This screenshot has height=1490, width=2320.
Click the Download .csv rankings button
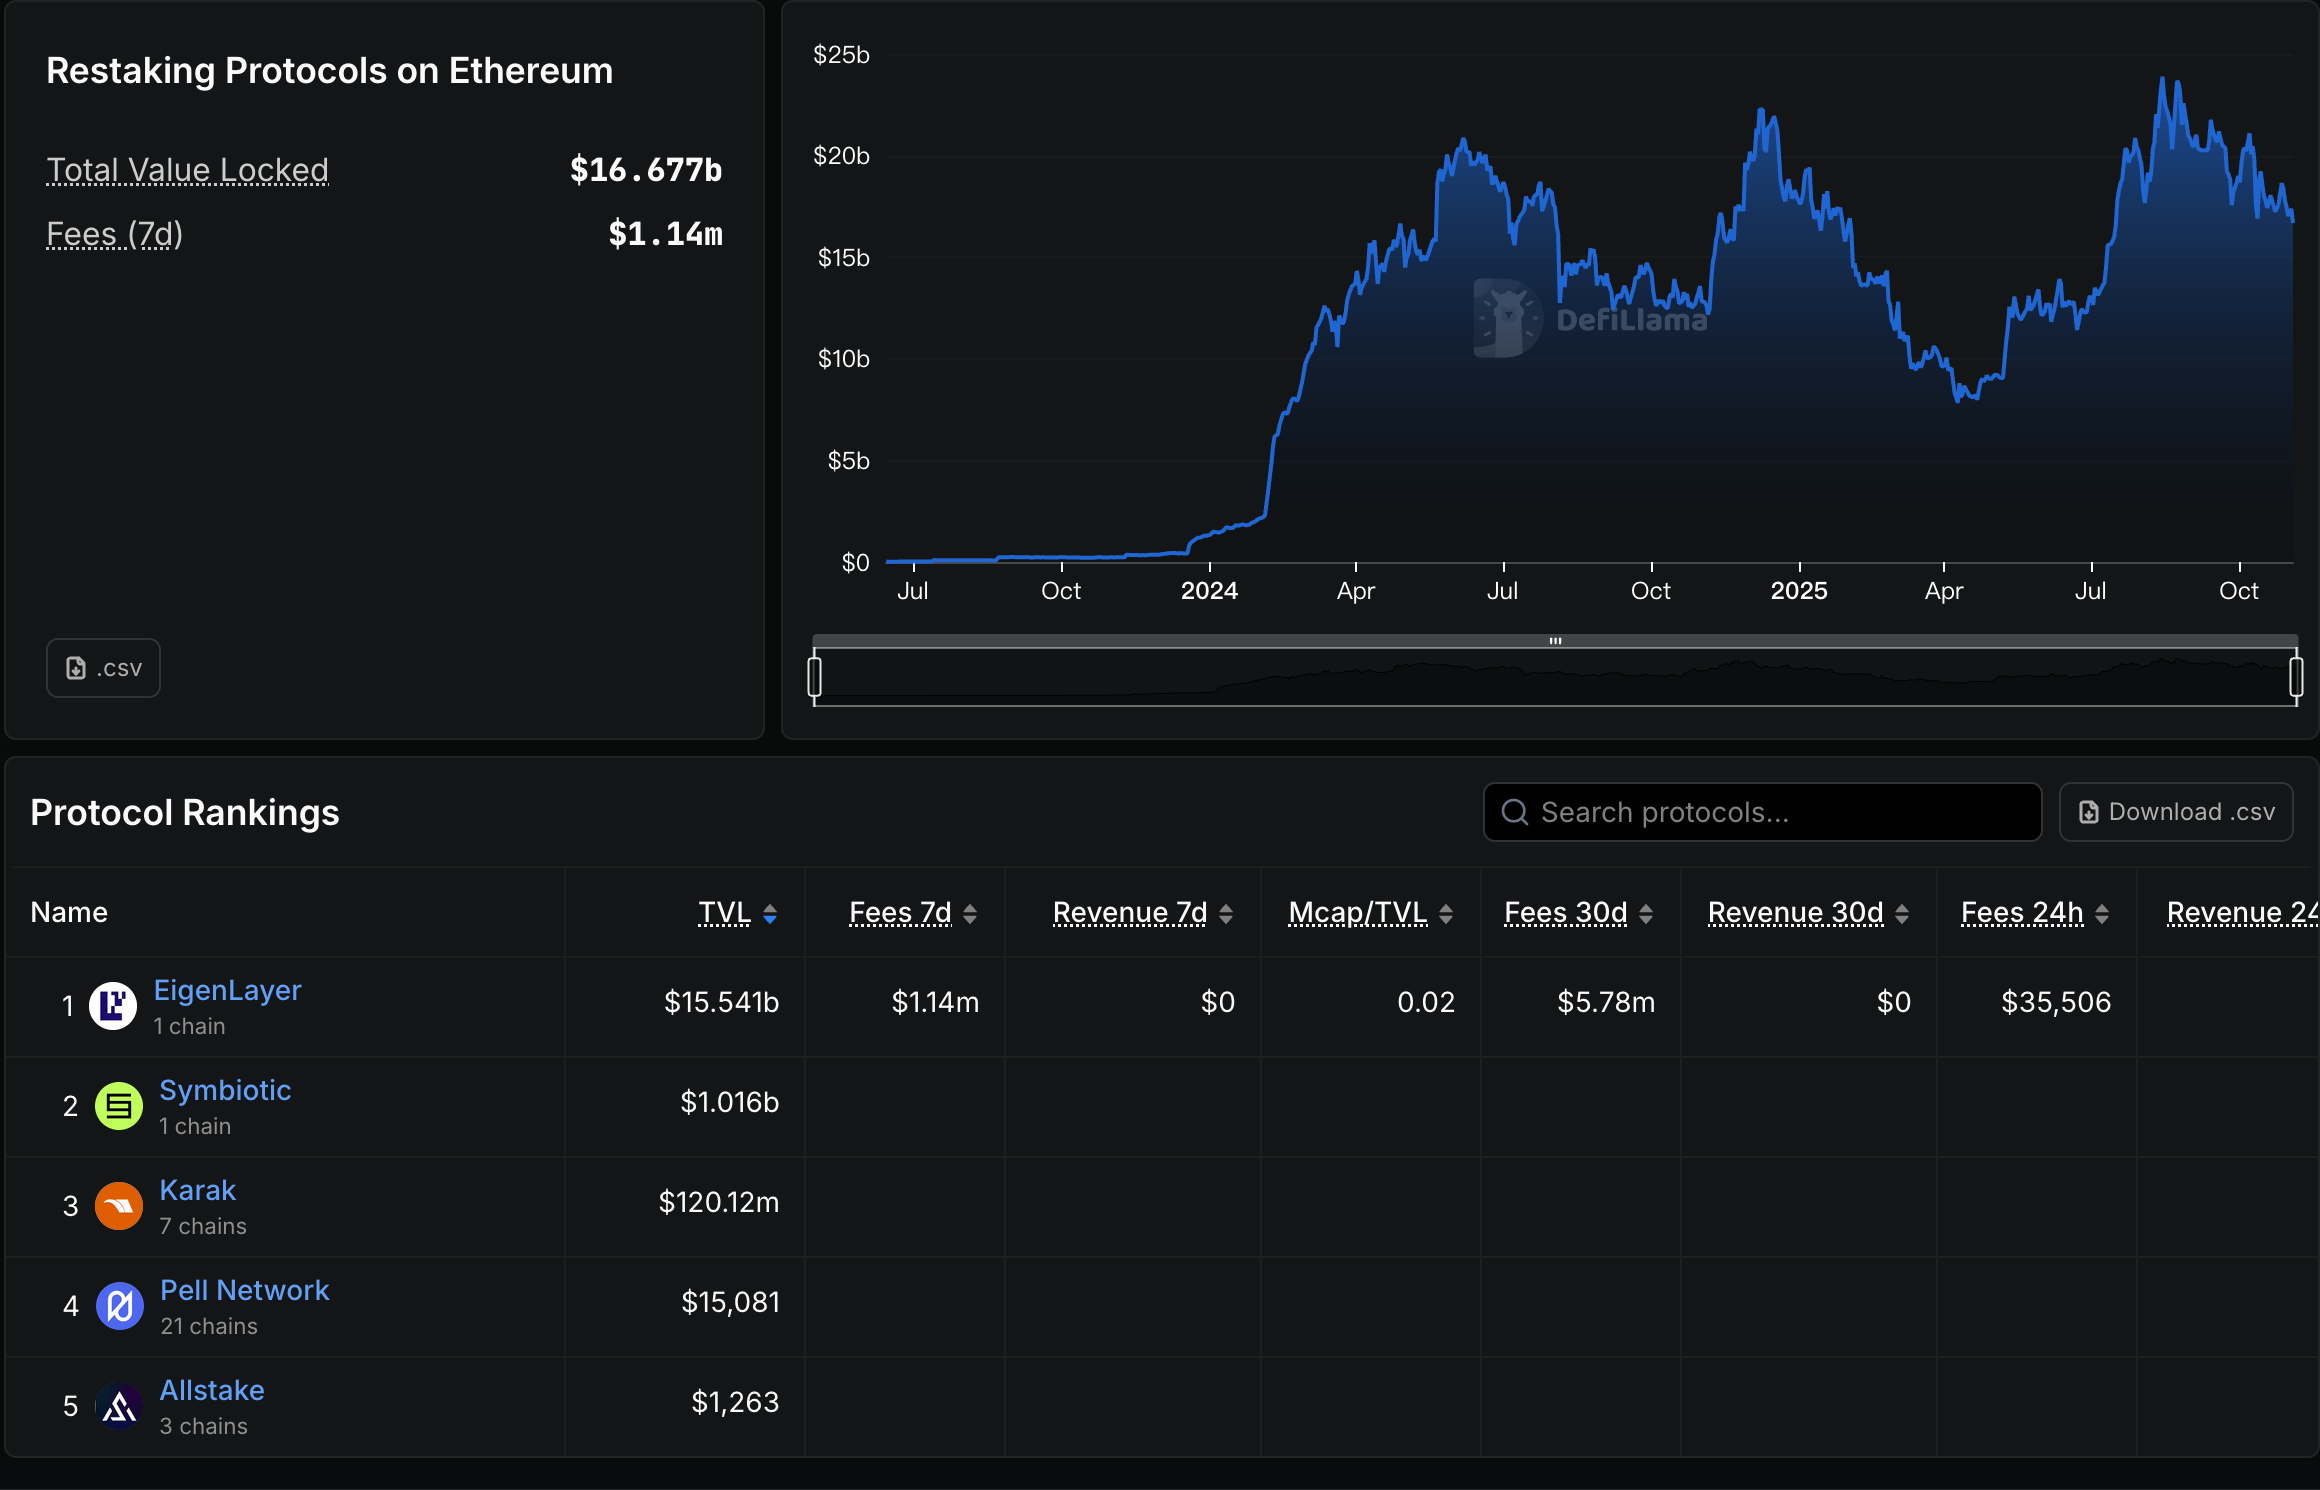click(x=2176, y=812)
